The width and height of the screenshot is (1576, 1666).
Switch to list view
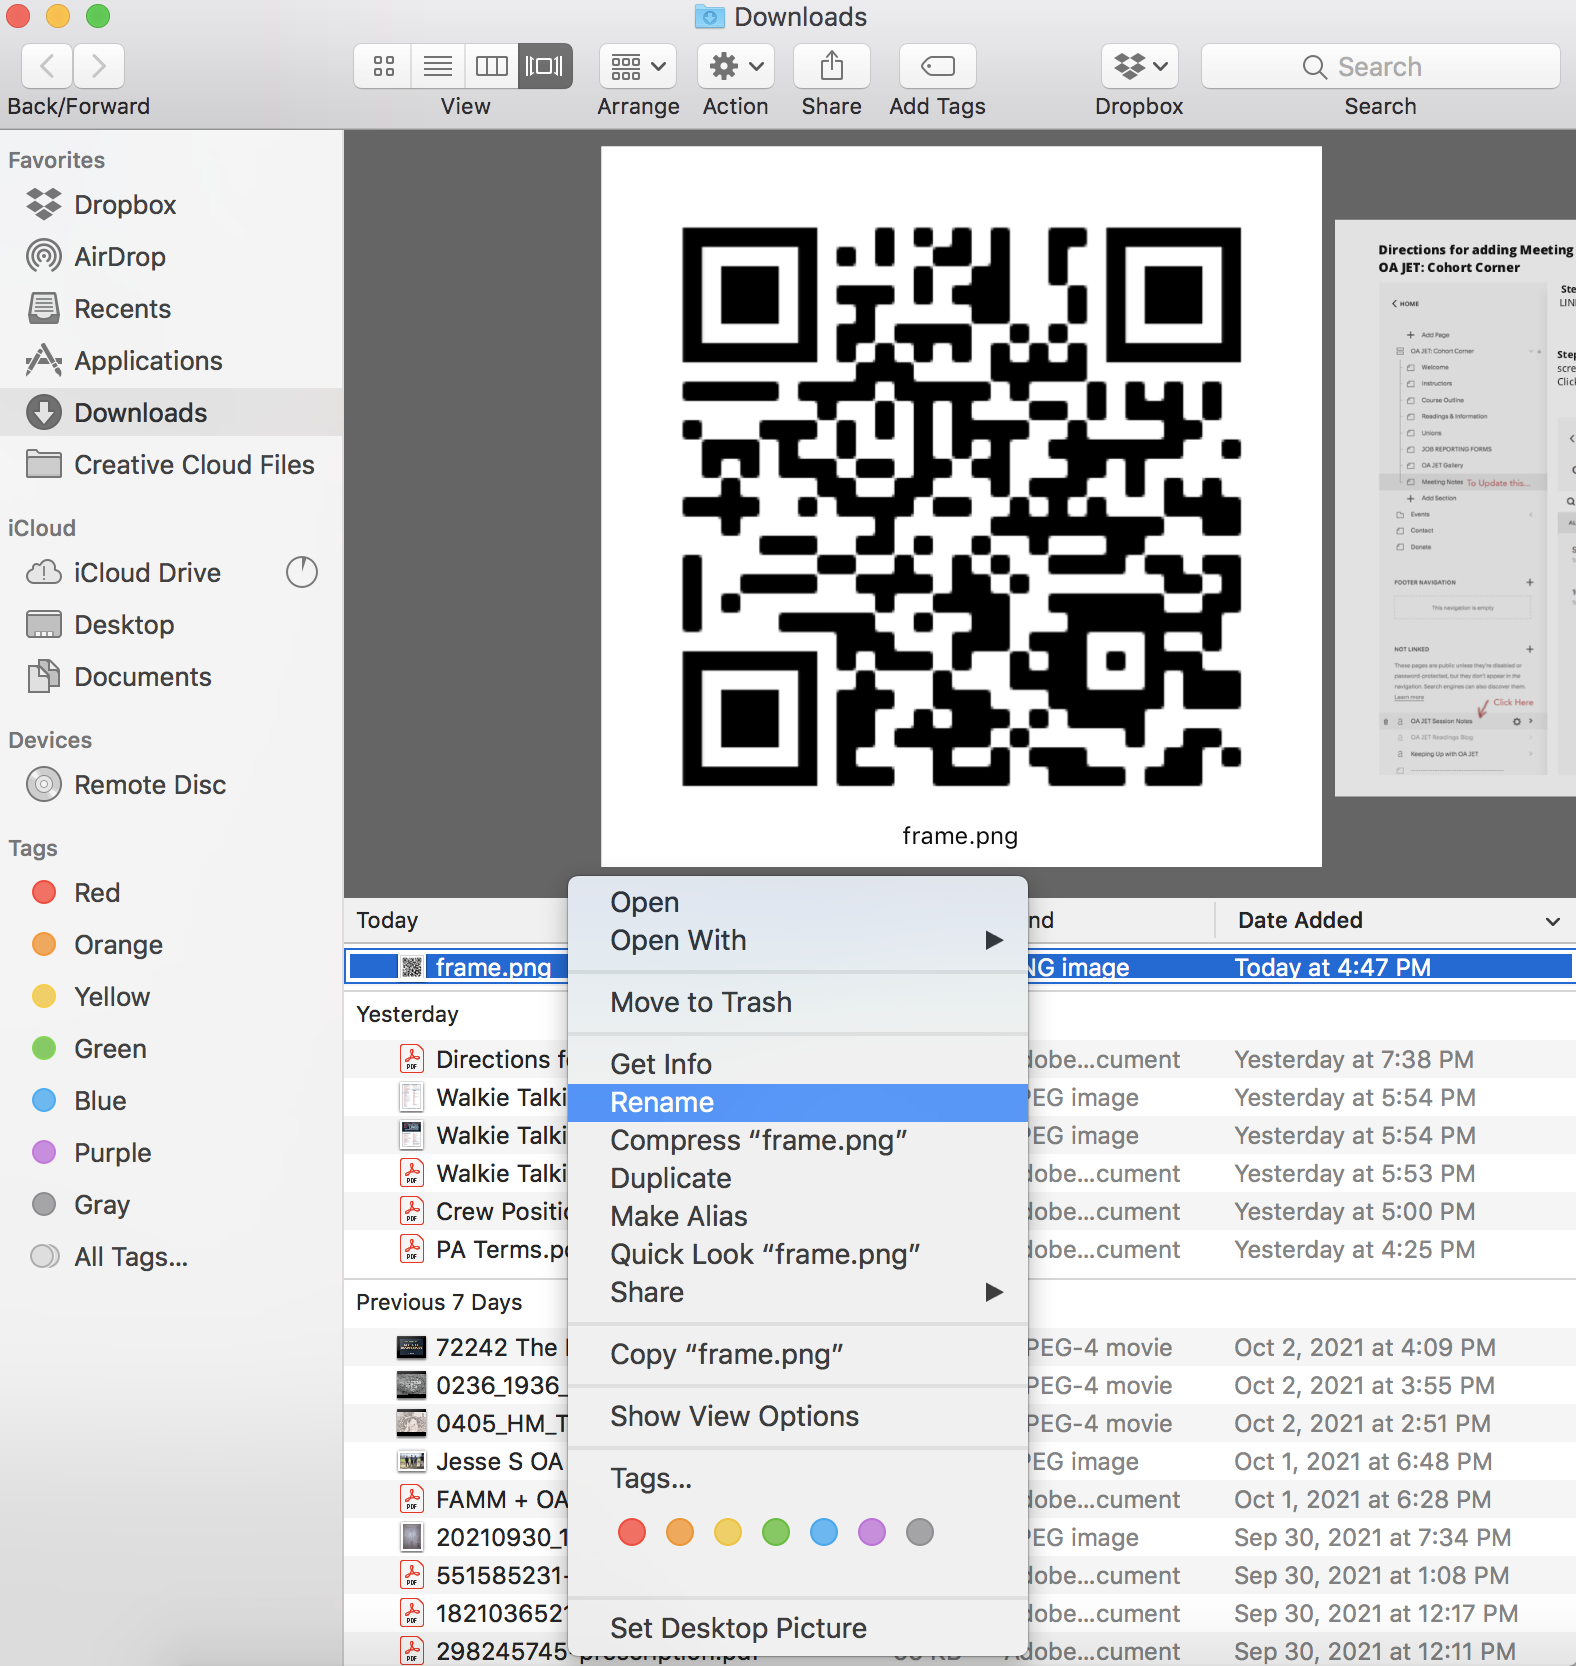point(438,67)
